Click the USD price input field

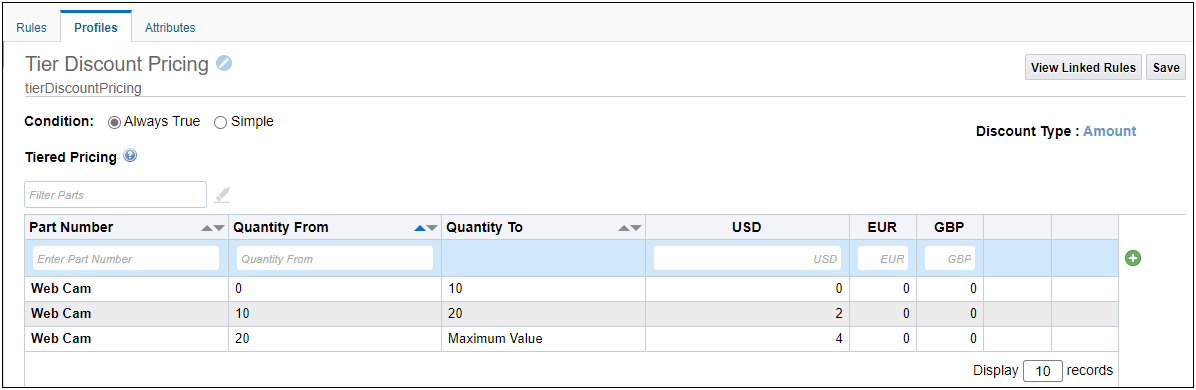748,259
